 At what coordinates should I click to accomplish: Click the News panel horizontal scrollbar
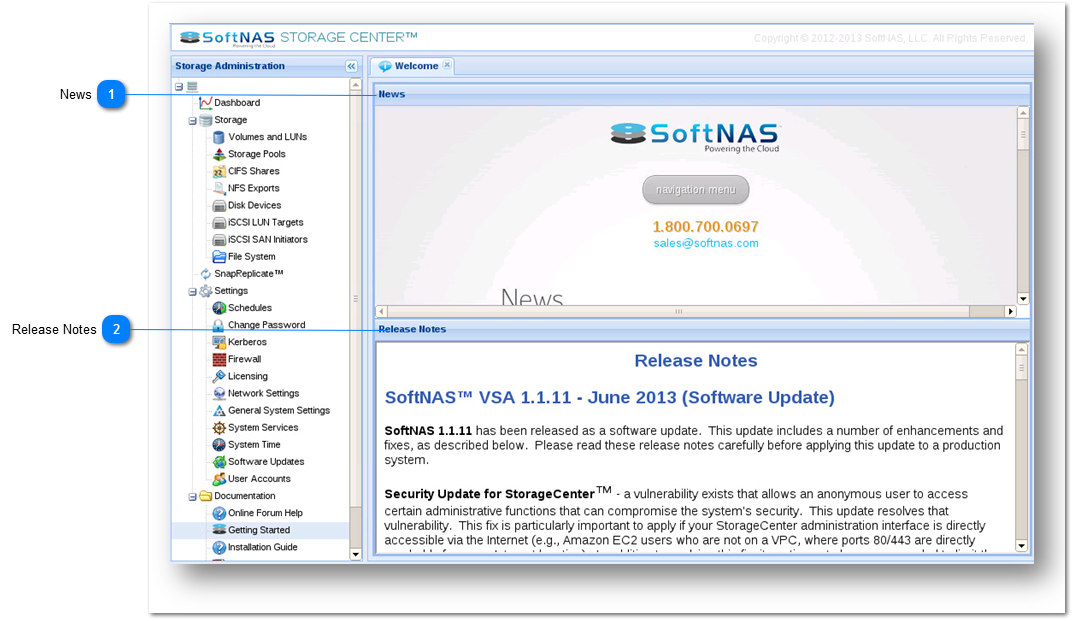678,311
